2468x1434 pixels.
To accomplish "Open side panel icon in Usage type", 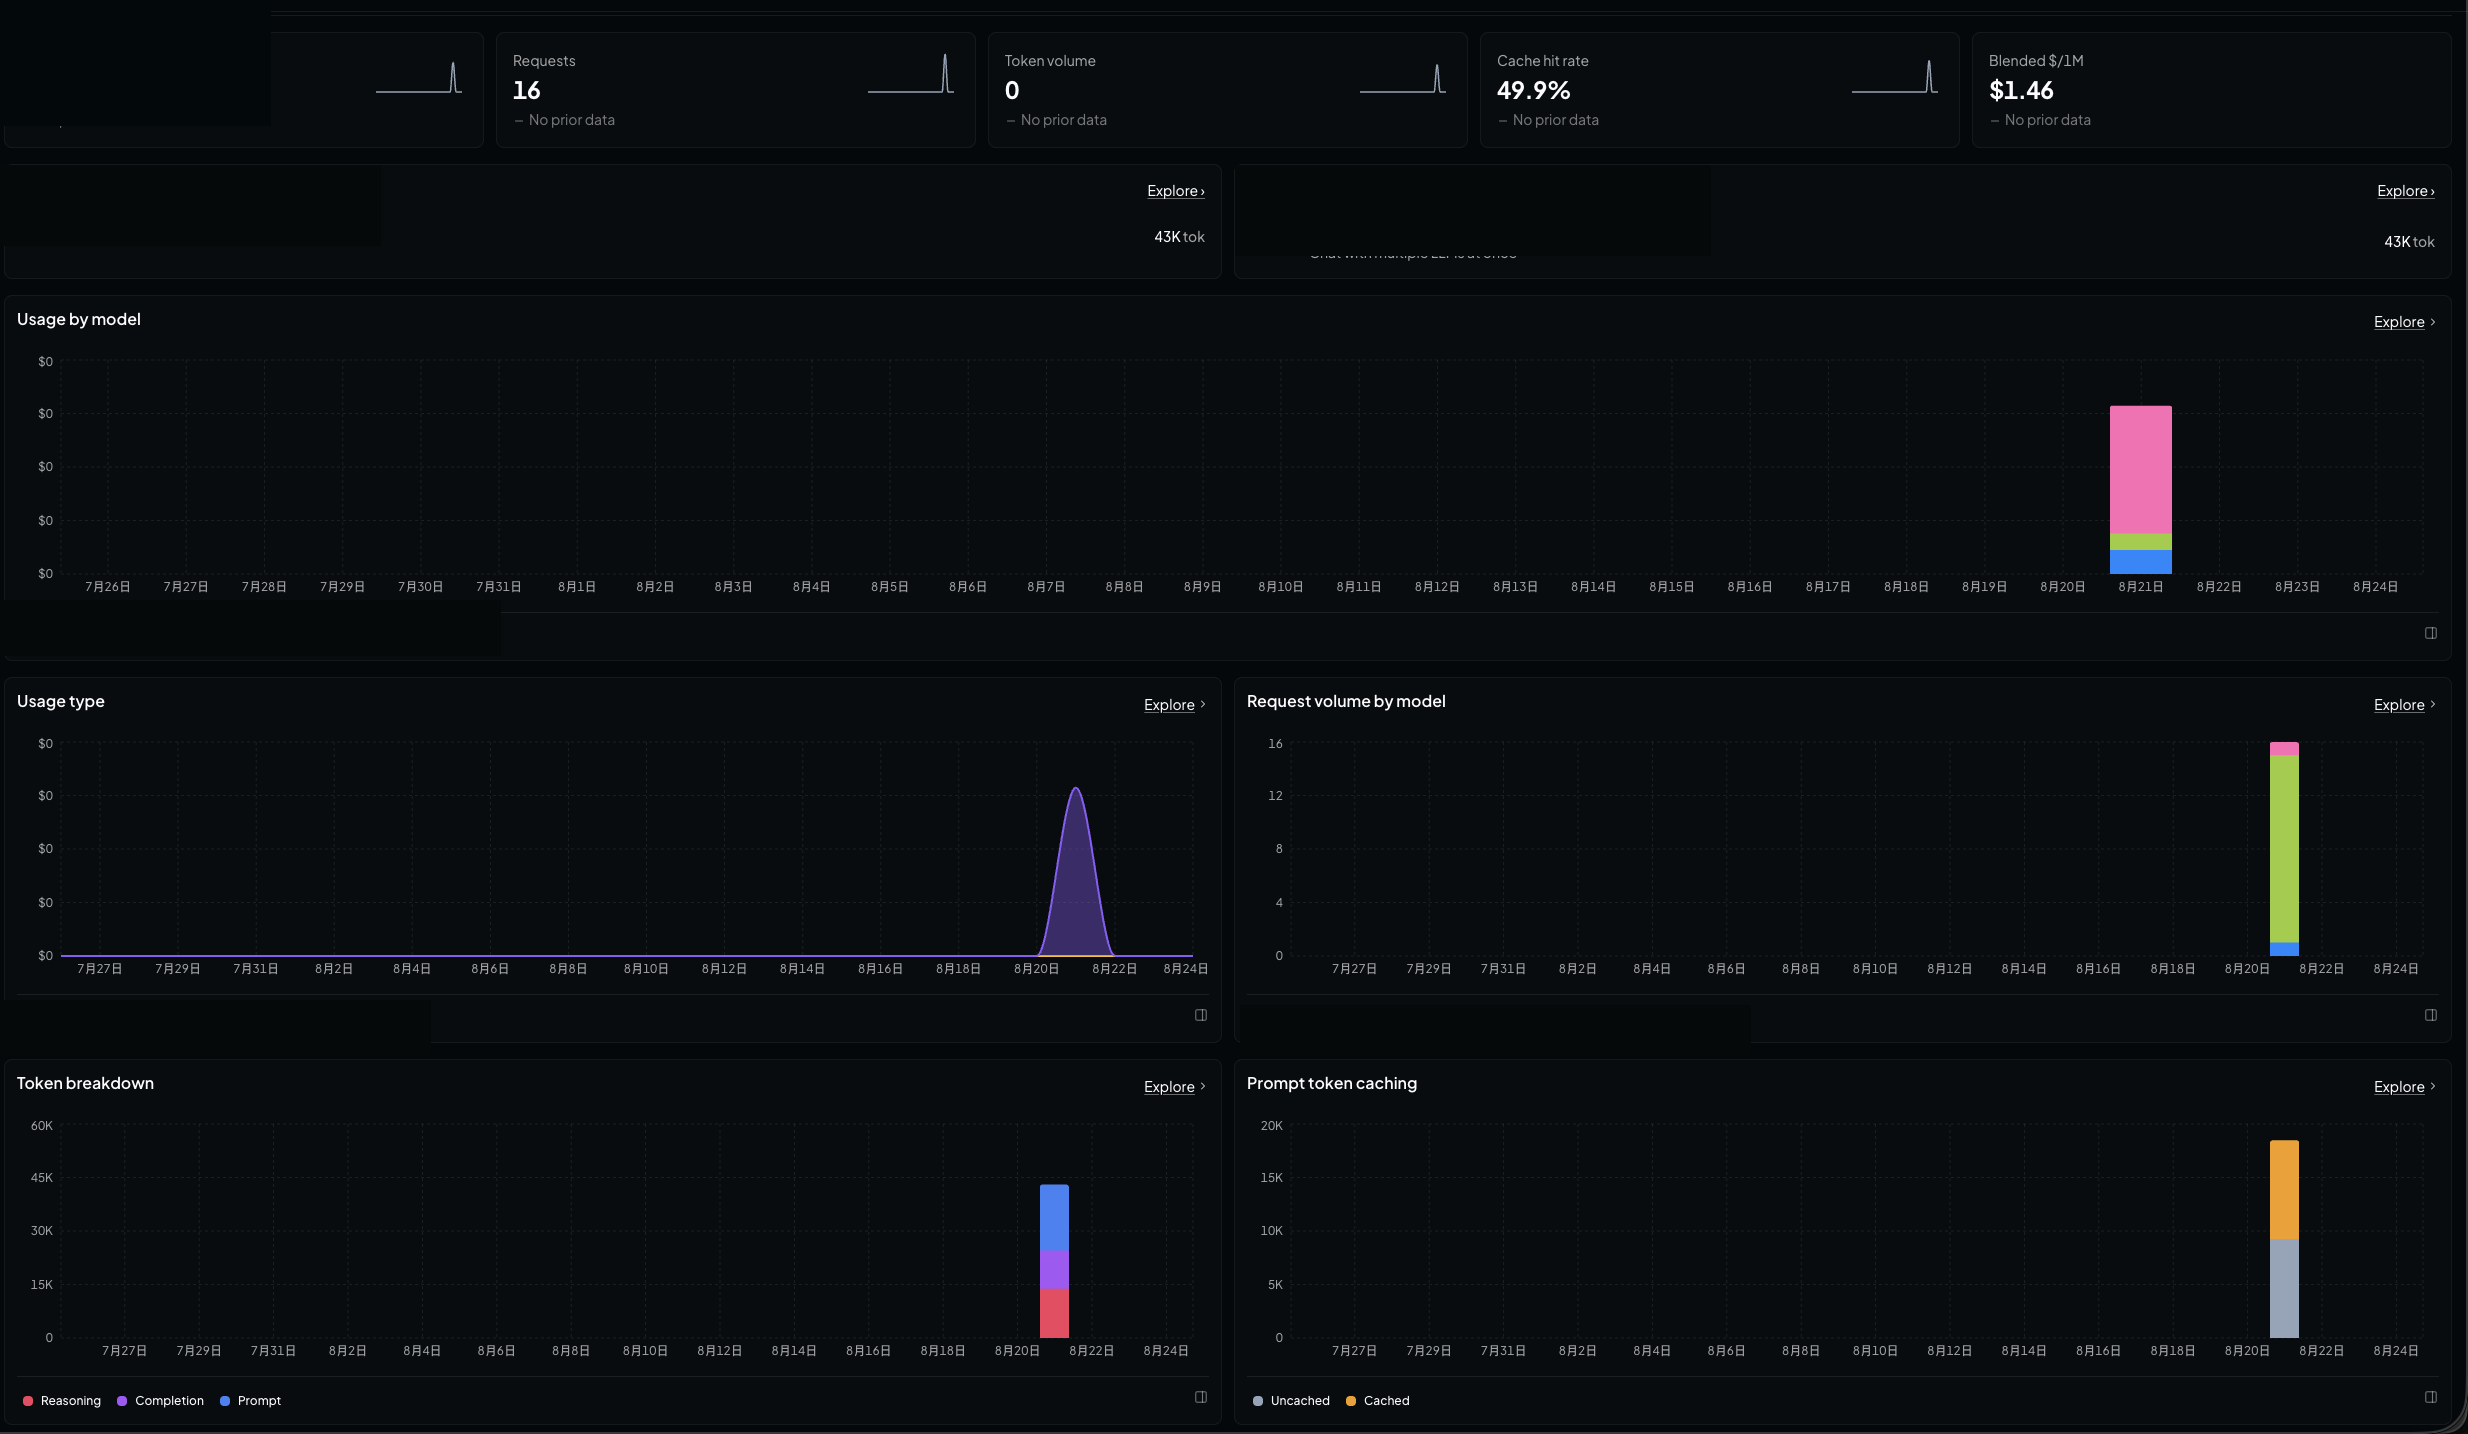I will pos(1201,1015).
